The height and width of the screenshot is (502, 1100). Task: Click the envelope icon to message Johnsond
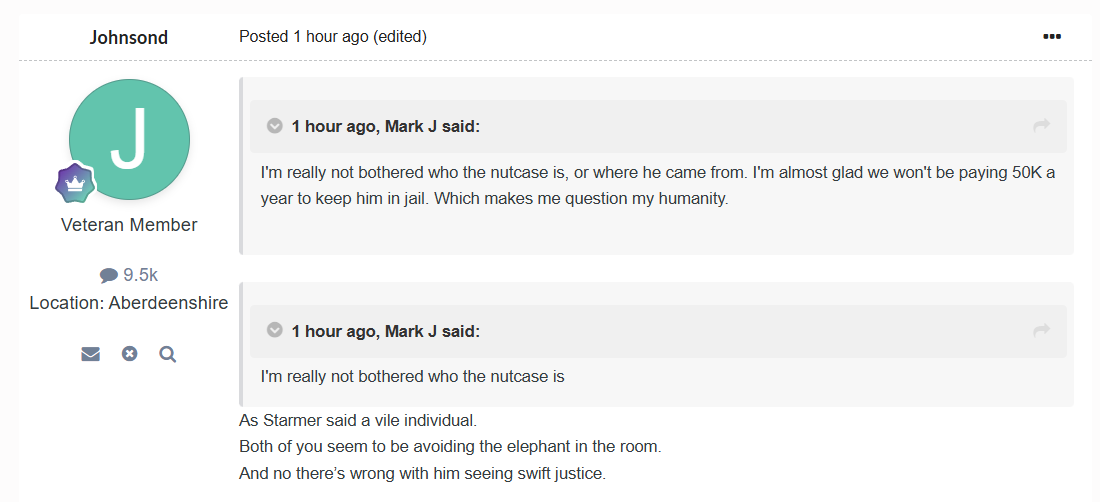[x=91, y=354]
